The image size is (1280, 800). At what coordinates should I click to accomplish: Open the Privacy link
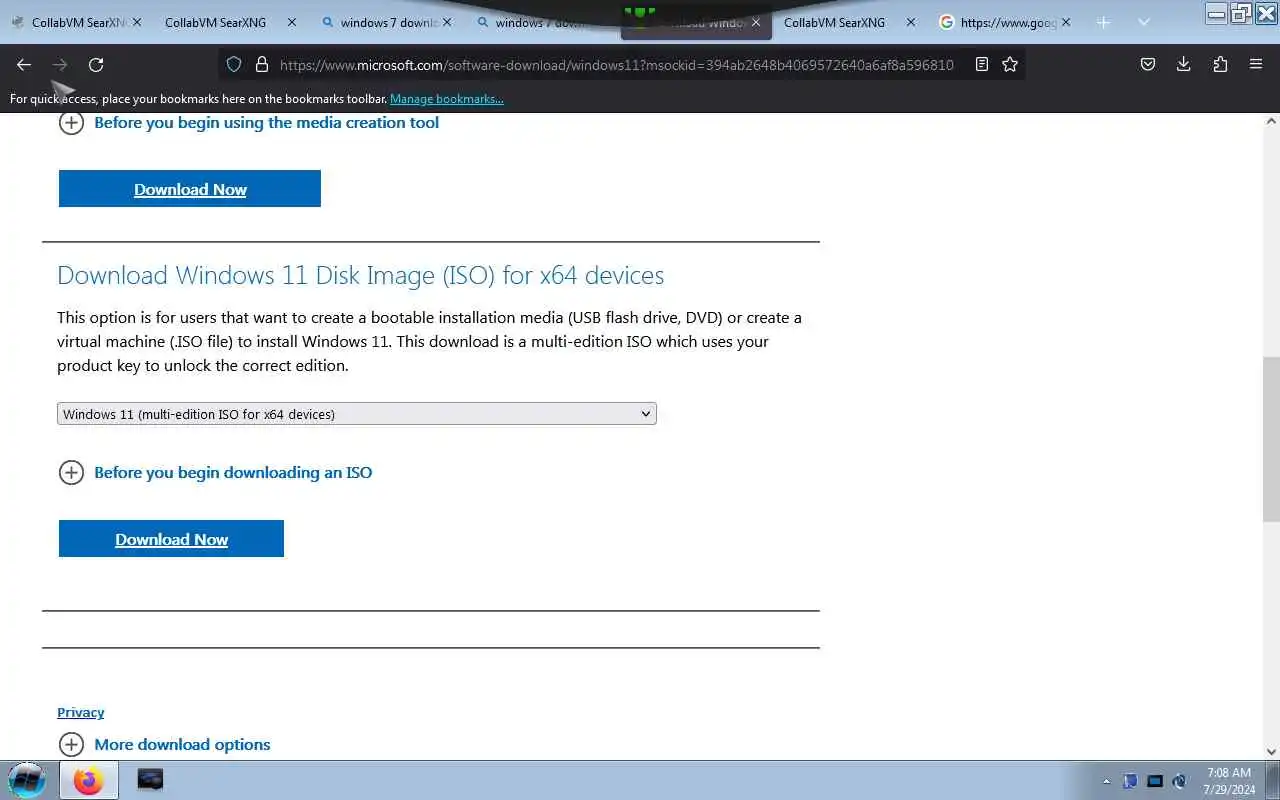click(x=81, y=712)
